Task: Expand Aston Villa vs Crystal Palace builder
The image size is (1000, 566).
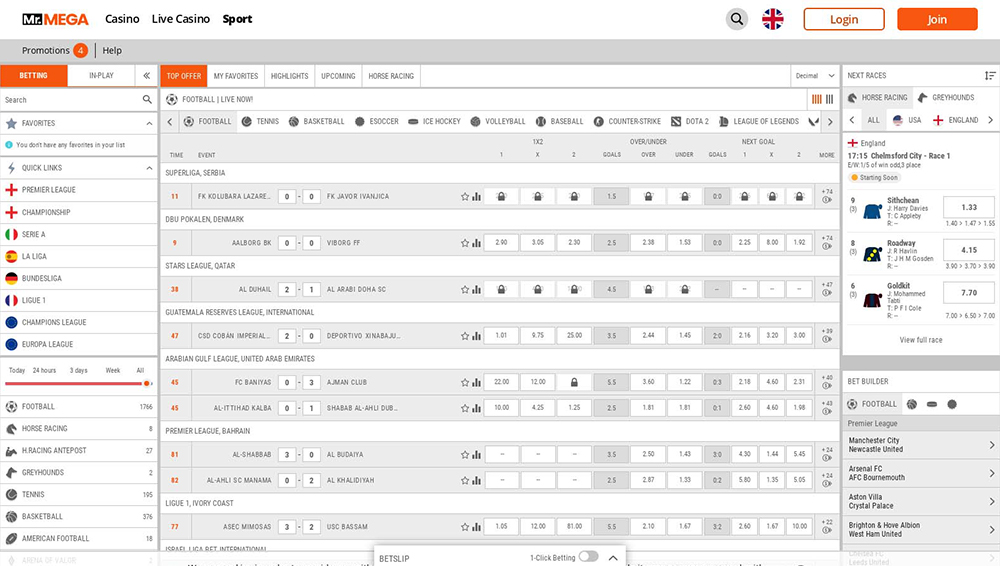Action: pyautogui.click(x=921, y=501)
